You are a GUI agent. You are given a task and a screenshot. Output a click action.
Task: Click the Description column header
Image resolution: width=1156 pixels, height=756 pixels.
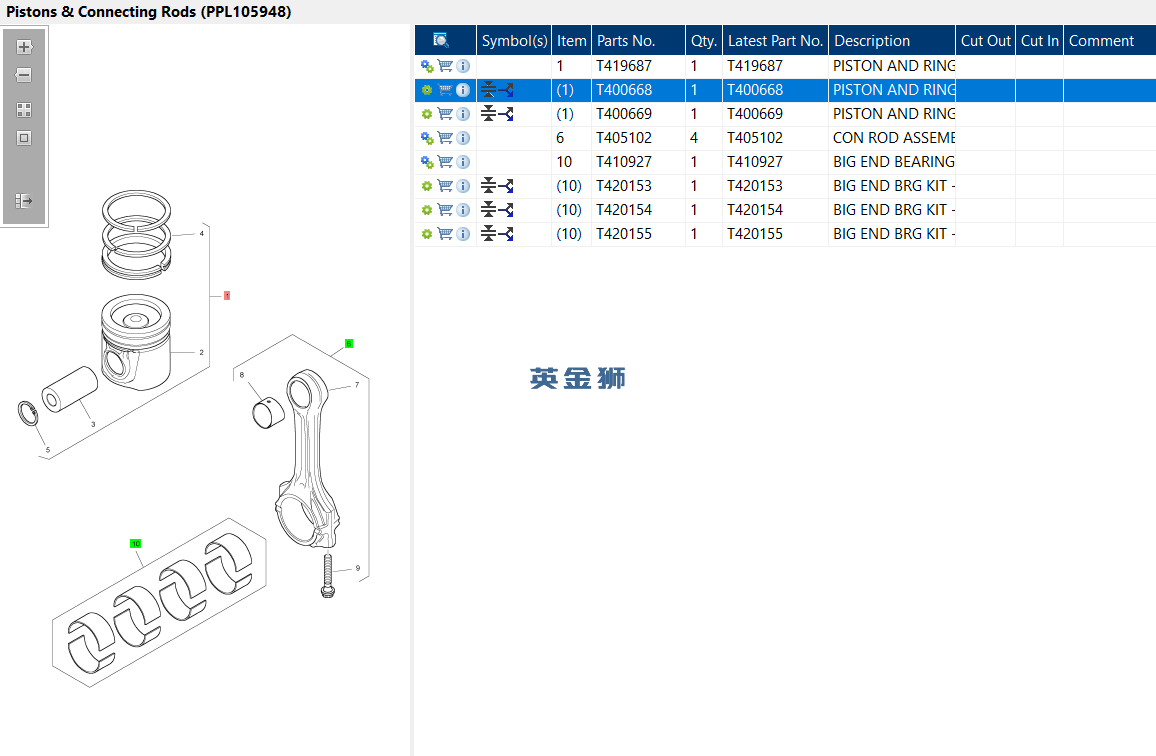pyautogui.click(x=872, y=41)
